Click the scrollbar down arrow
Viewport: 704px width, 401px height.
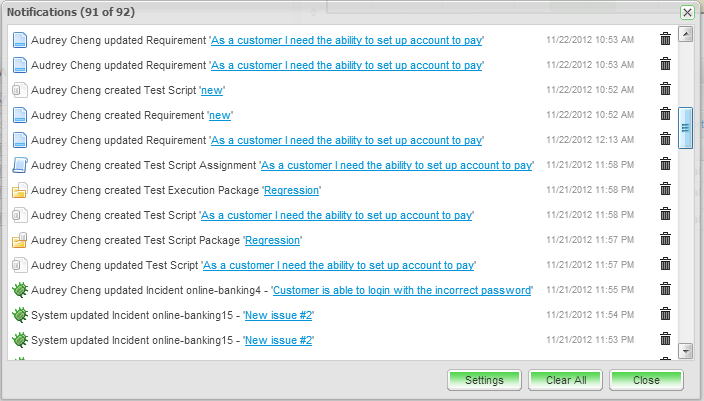pos(686,351)
